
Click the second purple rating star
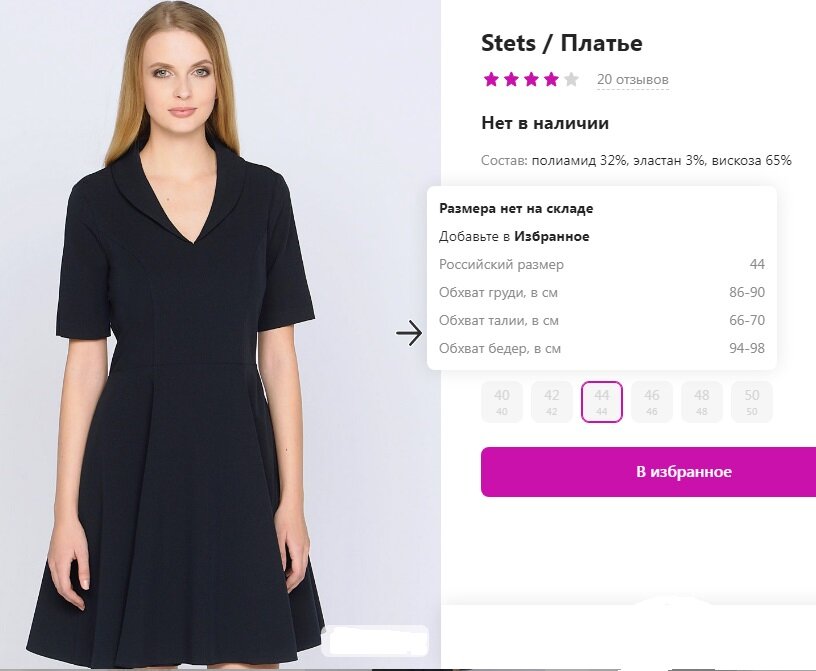[511, 79]
